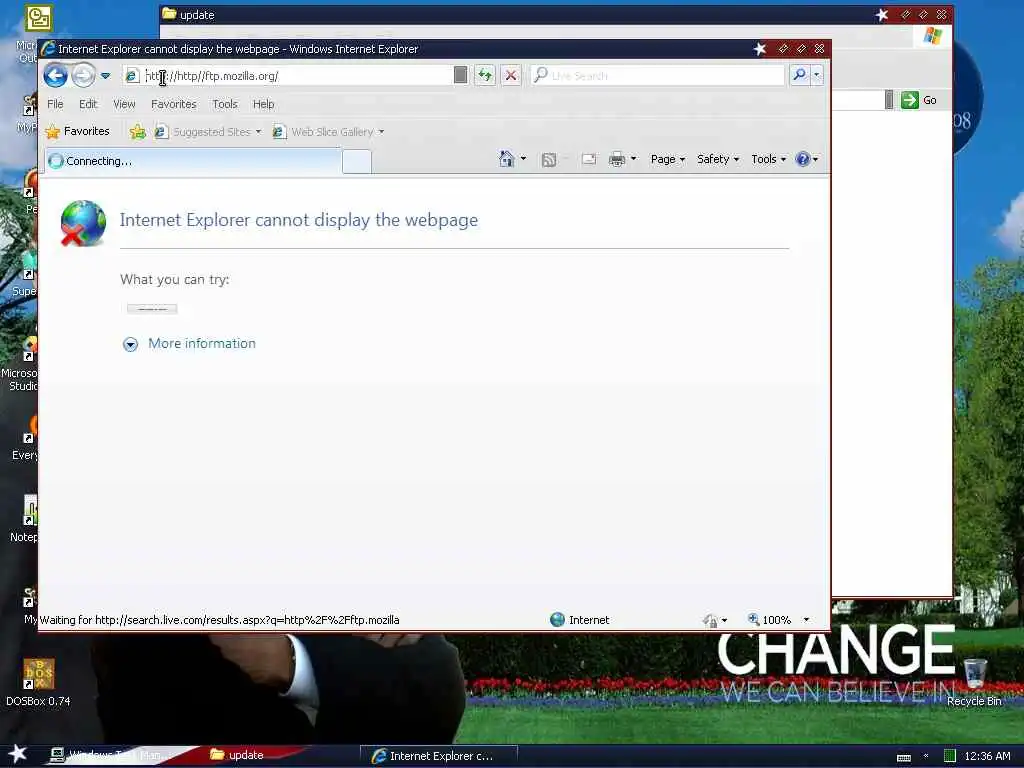Click the star icon in update window title bar

882,14
